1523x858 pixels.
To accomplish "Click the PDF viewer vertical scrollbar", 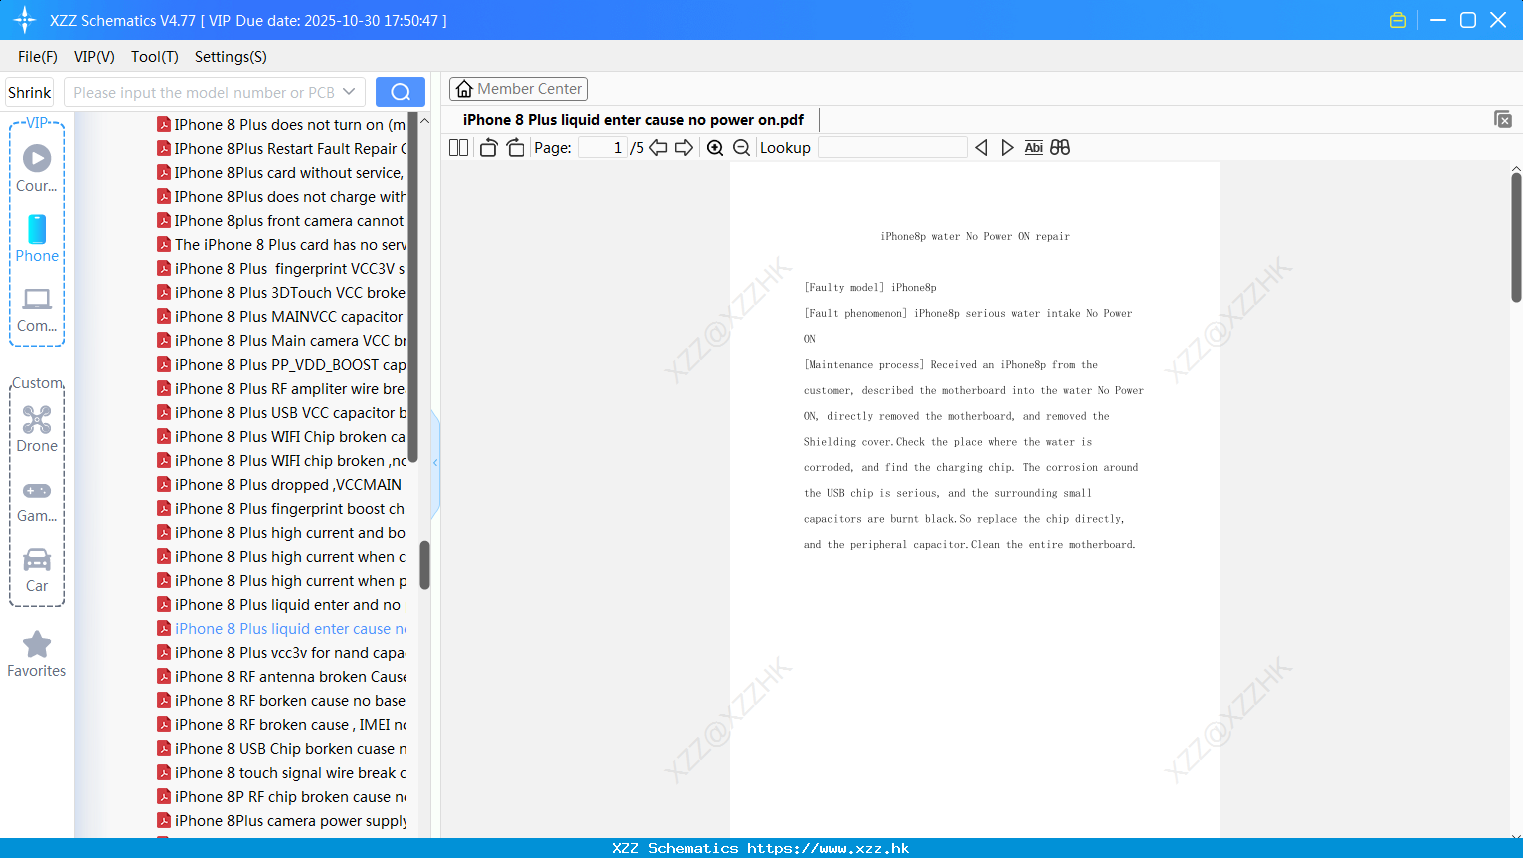I will click(1516, 237).
